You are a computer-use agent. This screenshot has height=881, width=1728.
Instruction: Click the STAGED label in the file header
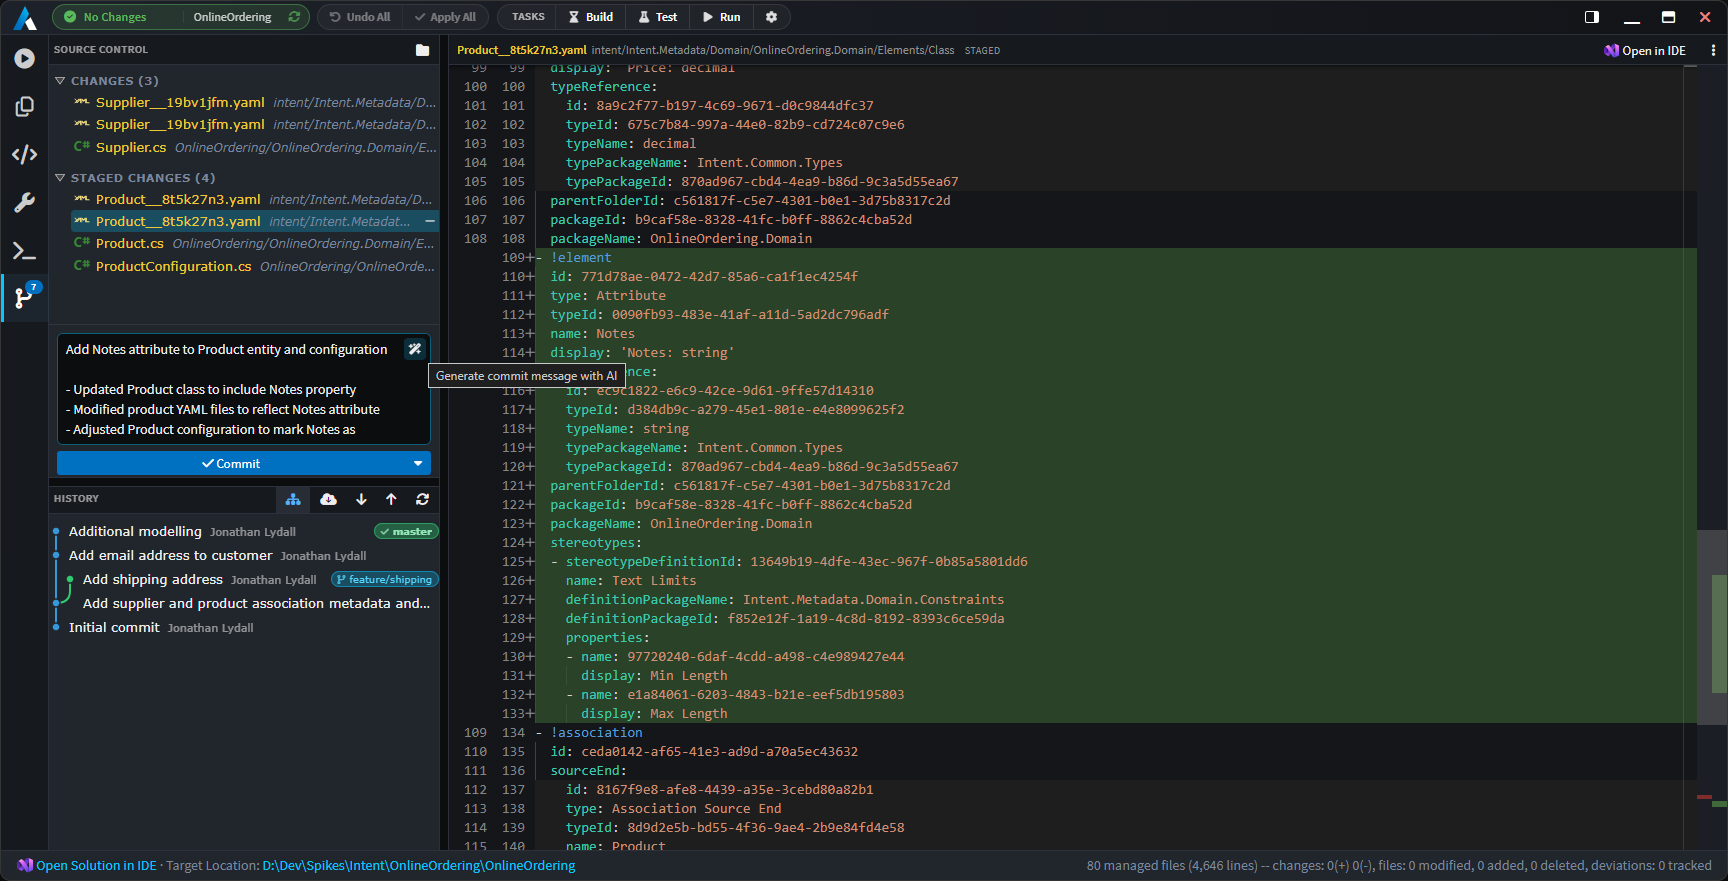click(x=982, y=50)
